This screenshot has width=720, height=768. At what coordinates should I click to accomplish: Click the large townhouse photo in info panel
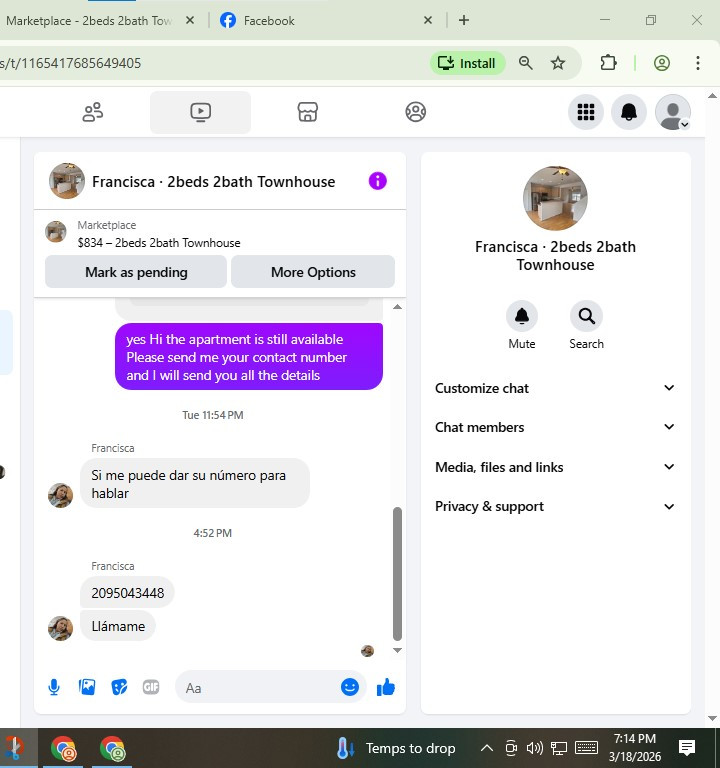[555, 198]
